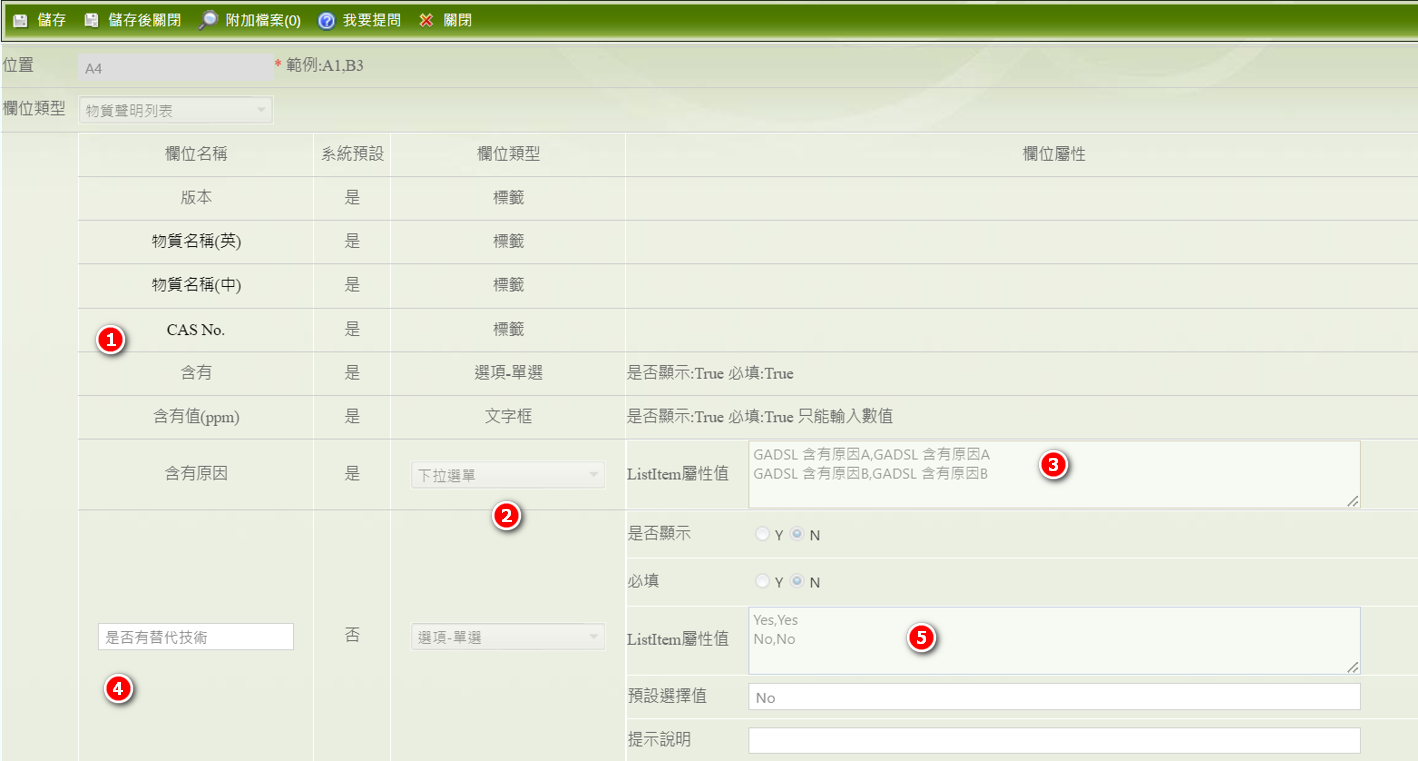Click the 只能輸入數值 attribute text
The width and height of the screenshot is (1418, 761).
tap(846, 417)
